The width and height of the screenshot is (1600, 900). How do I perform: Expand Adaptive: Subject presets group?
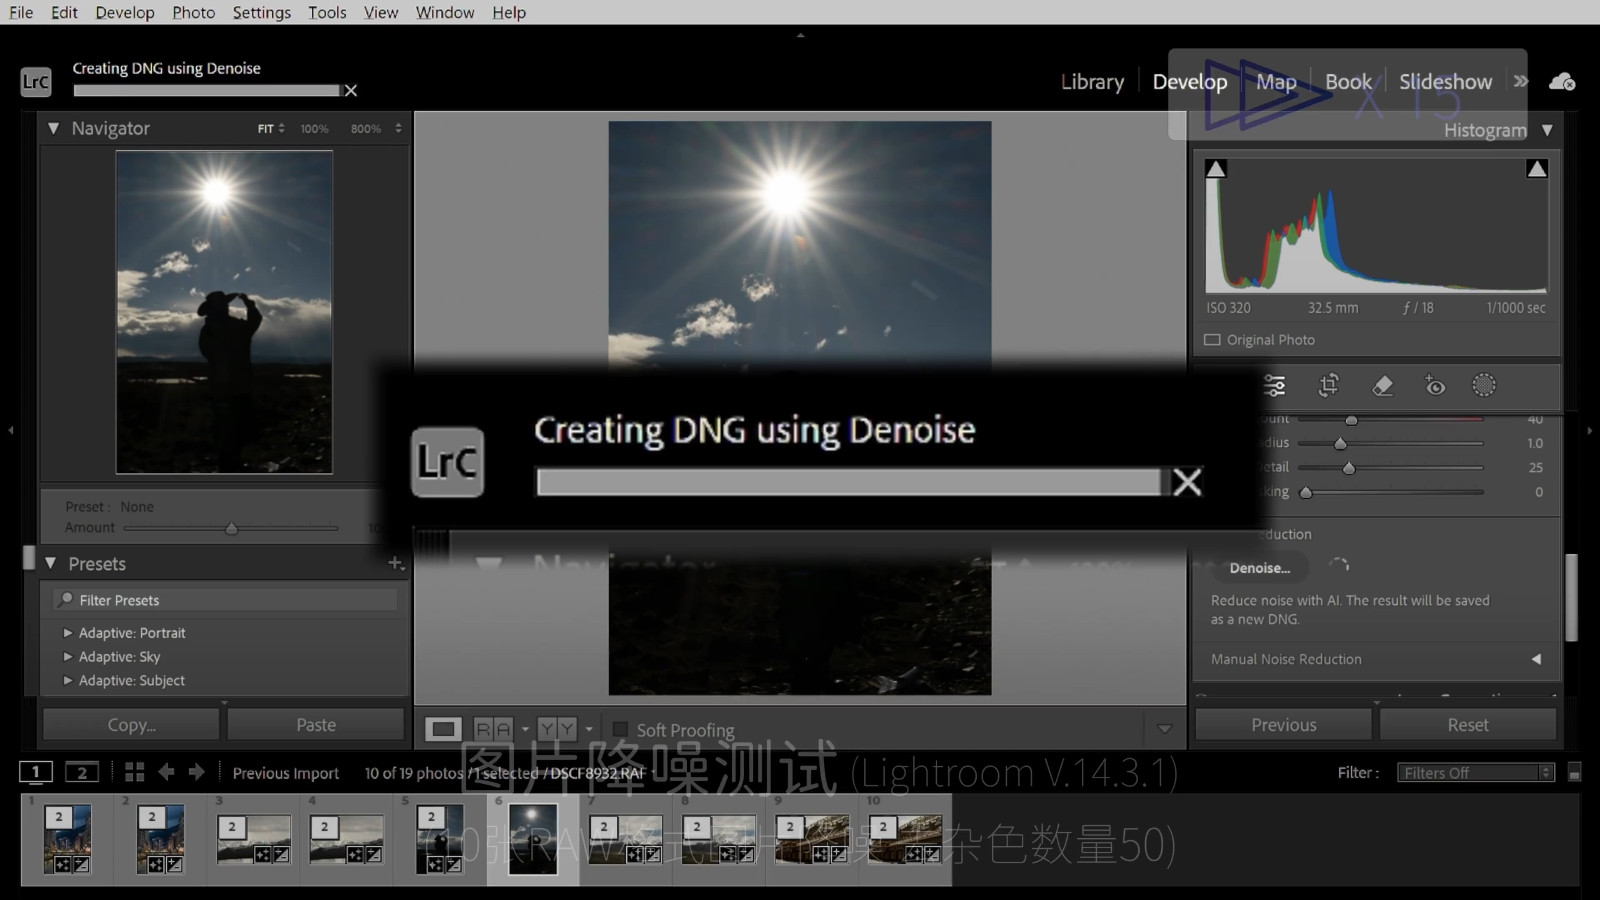68,681
